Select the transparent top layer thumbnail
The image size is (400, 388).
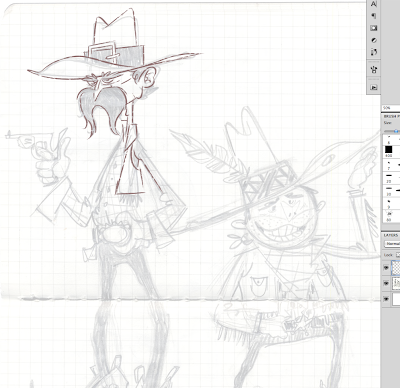click(396, 267)
